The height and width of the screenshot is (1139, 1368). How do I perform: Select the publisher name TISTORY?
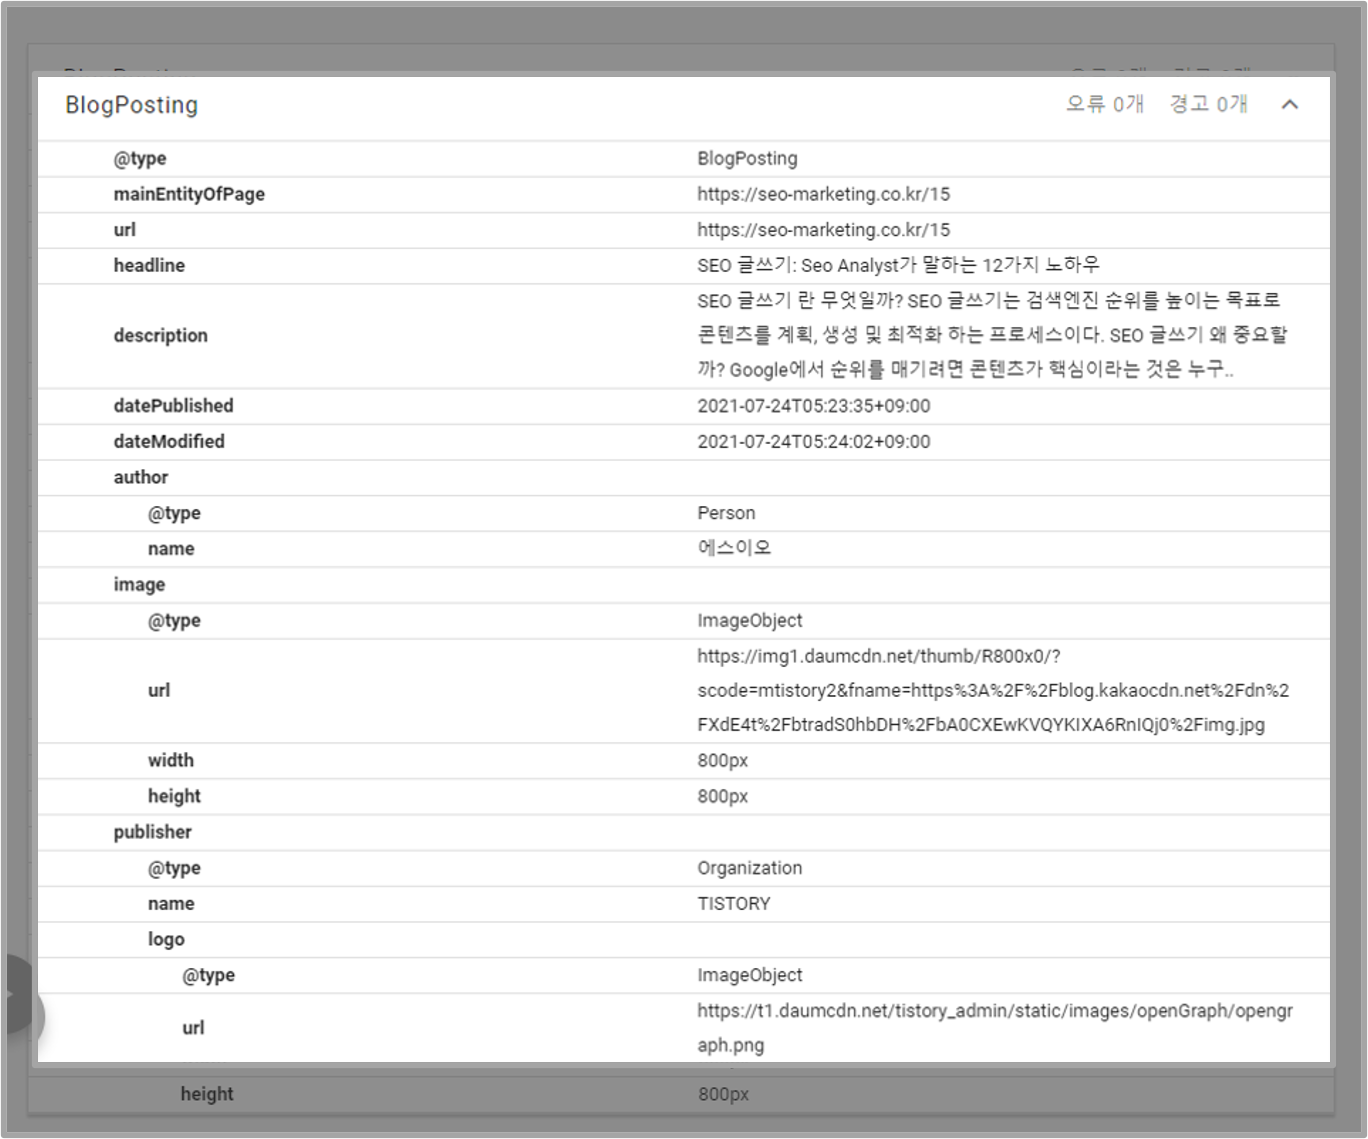click(734, 903)
